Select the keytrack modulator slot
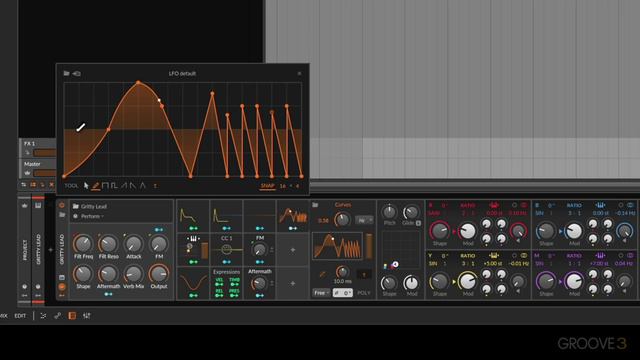Screen dimensions: 640x360 (x=193, y=249)
